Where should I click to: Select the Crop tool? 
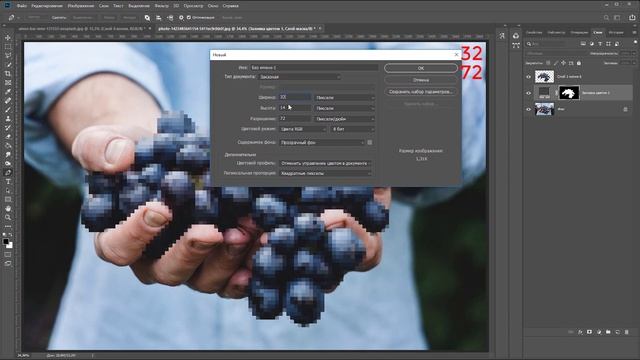(x=8, y=73)
